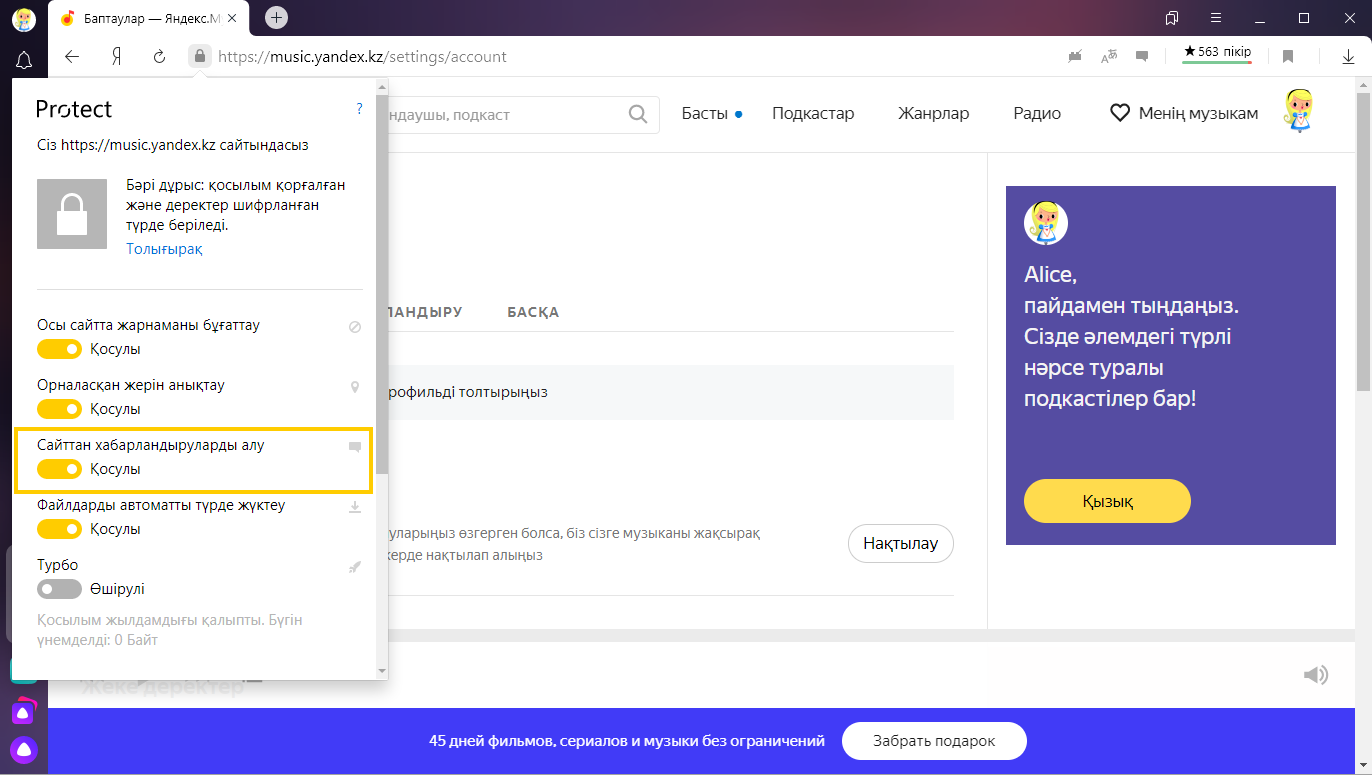
Task: Go to Менің музыкам
Action: pyautogui.click(x=1184, y=113)
